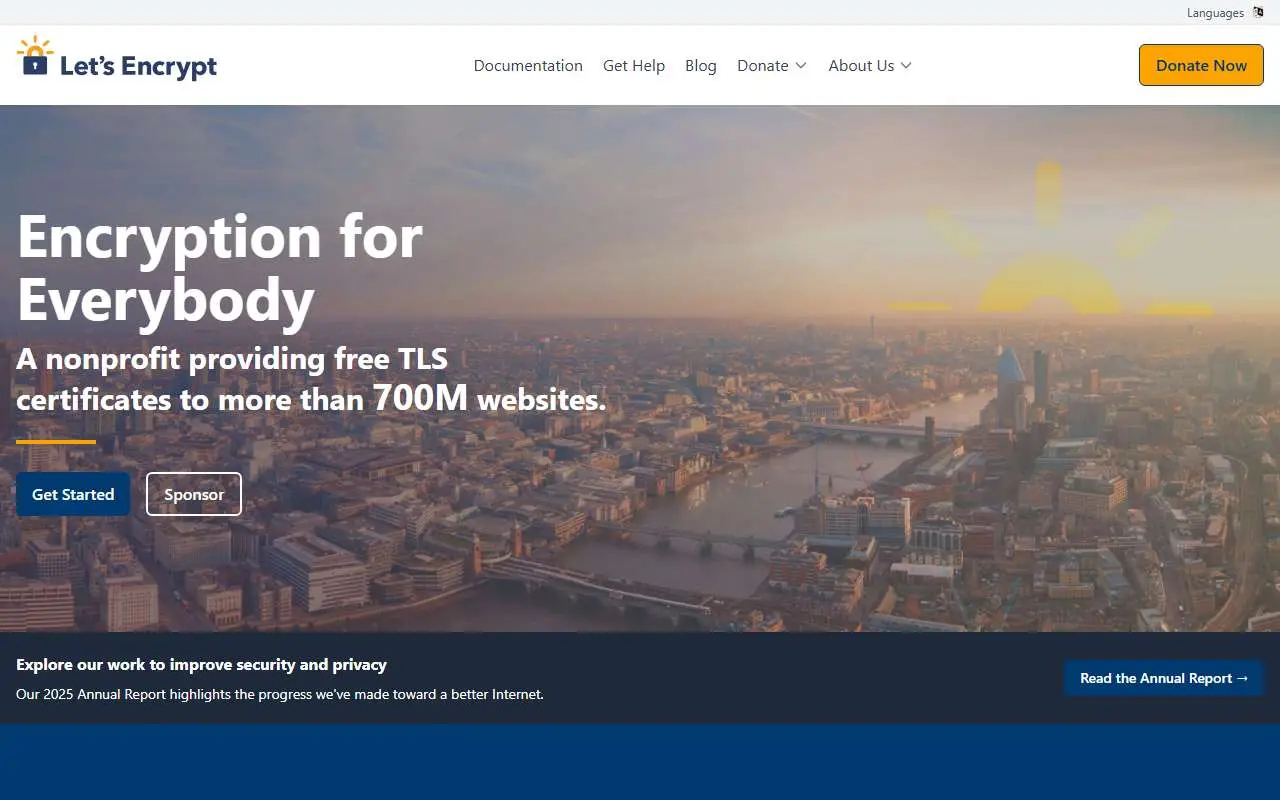Open Read the Annual Report link
This screenshot has width=1280, height=800.
1164,678
